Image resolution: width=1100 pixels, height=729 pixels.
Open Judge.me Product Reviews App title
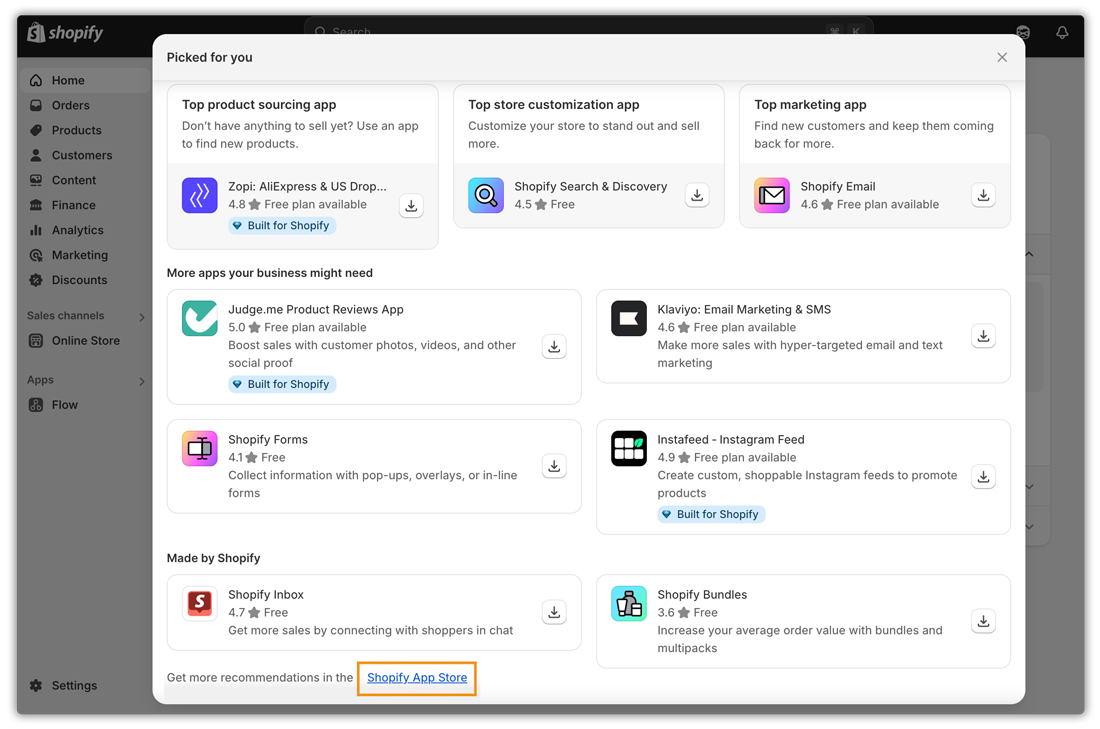click(x=316, y=309)
